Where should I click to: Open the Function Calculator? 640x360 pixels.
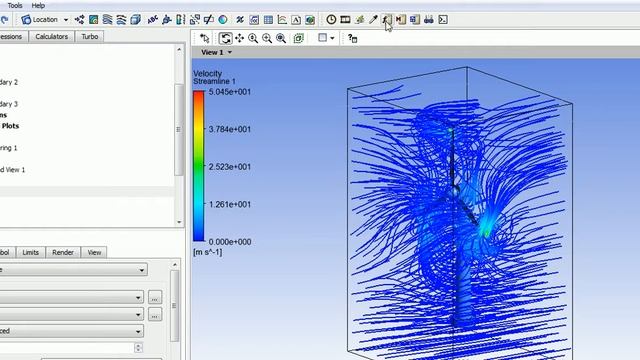tap(387, 20)
